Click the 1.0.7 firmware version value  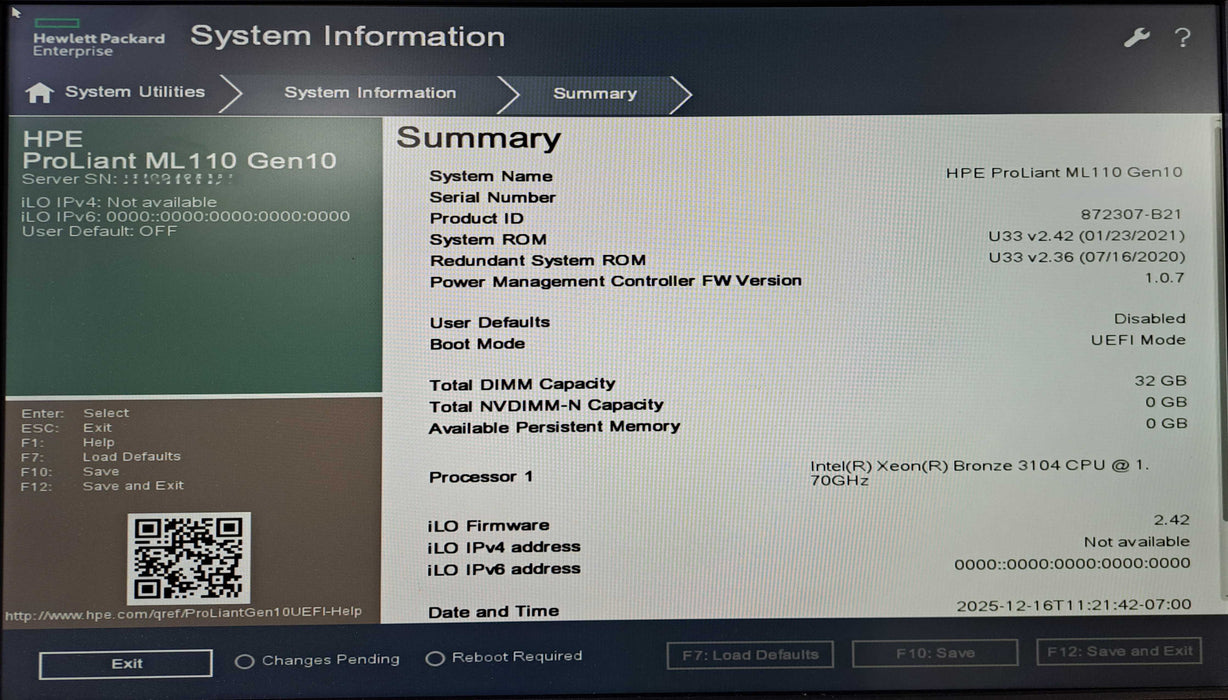(x=1165, y=278)
